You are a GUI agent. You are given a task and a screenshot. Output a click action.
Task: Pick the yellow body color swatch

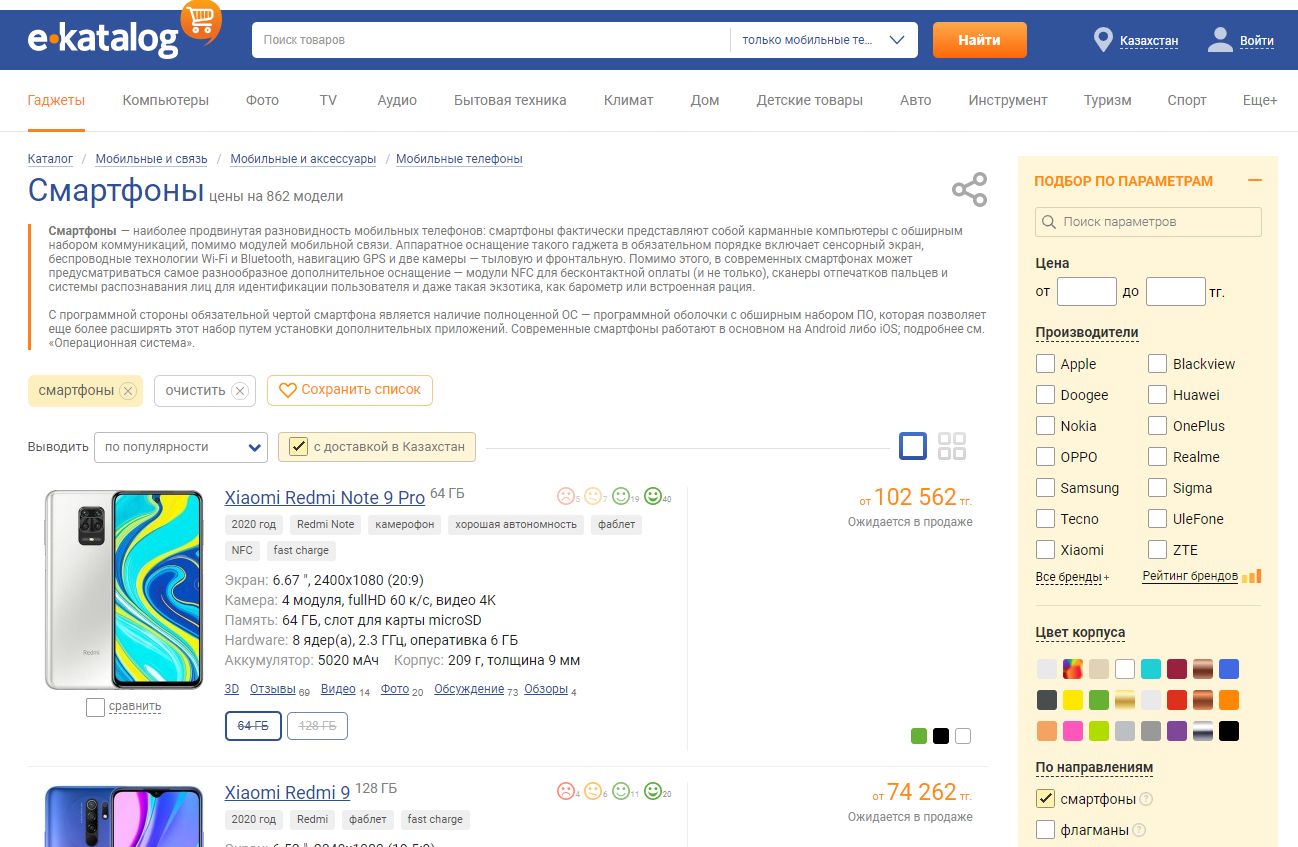1073,700
